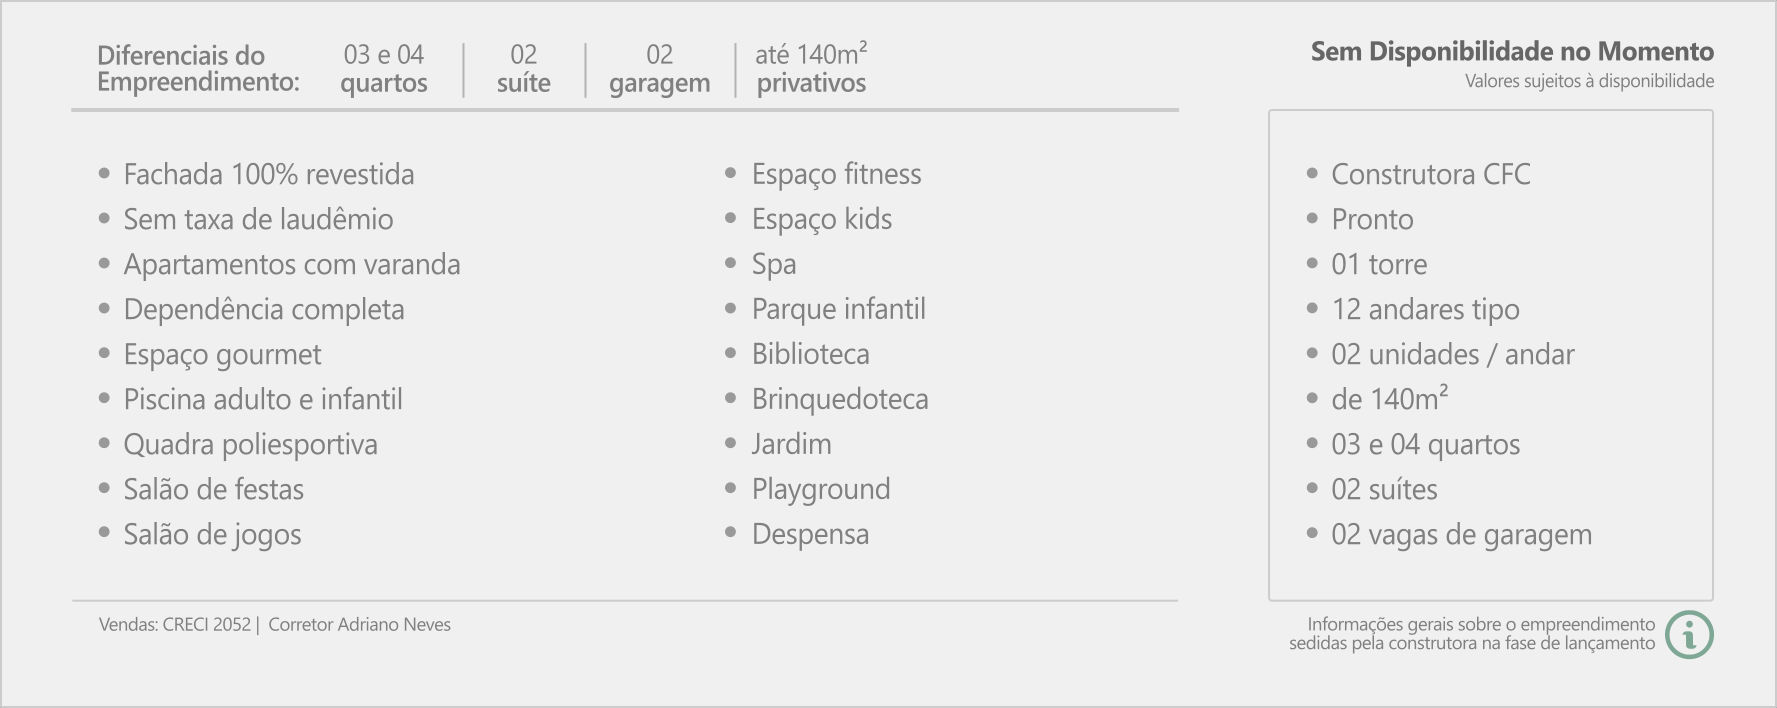Select 'Diferenciais do Empreendimento' label
The width and height of the screenshot is (1777, 708).
[198, 69]
